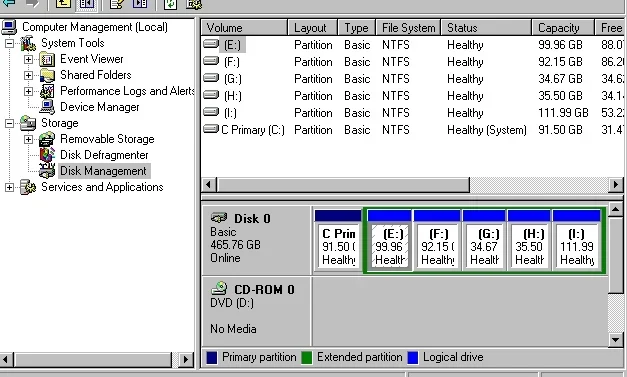The height and width of the screenshot is (377, 627).
Task: Collapse the Storage tree node
Action: [9, 123]
